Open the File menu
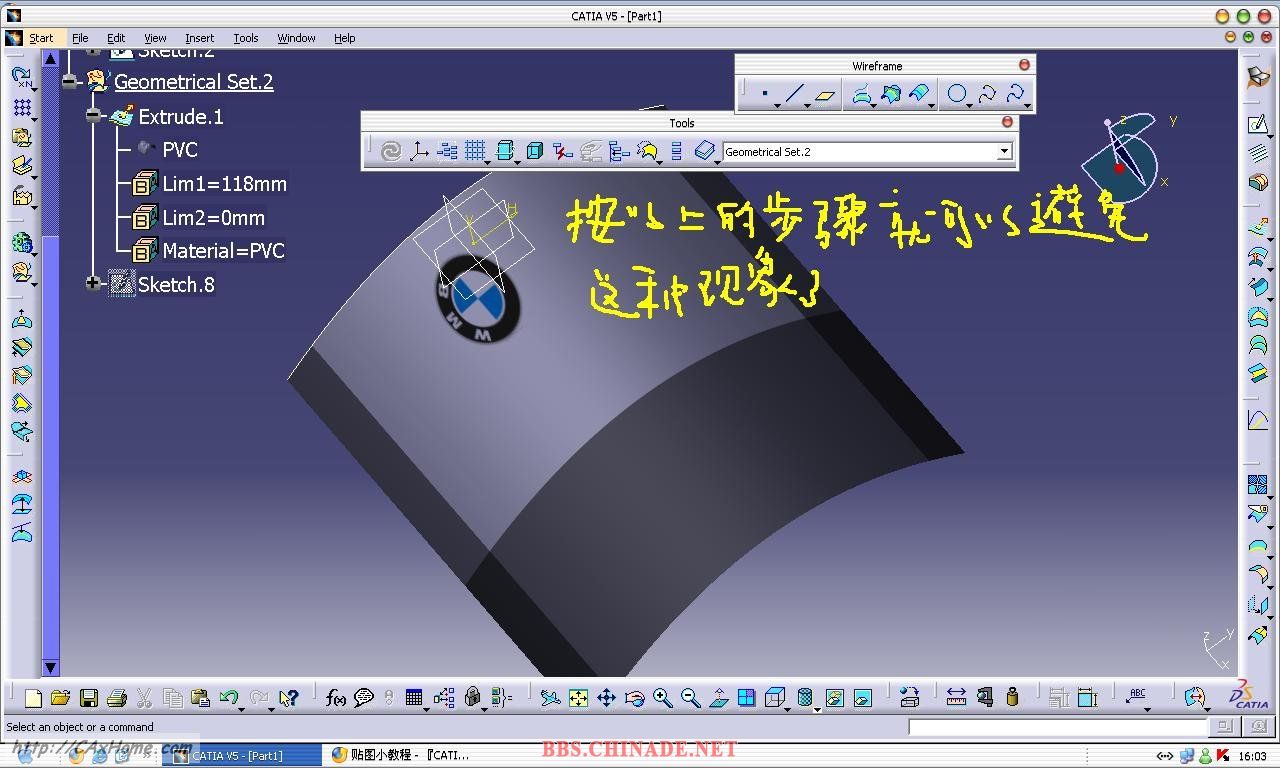1280x768 pixels. (80, 38)
